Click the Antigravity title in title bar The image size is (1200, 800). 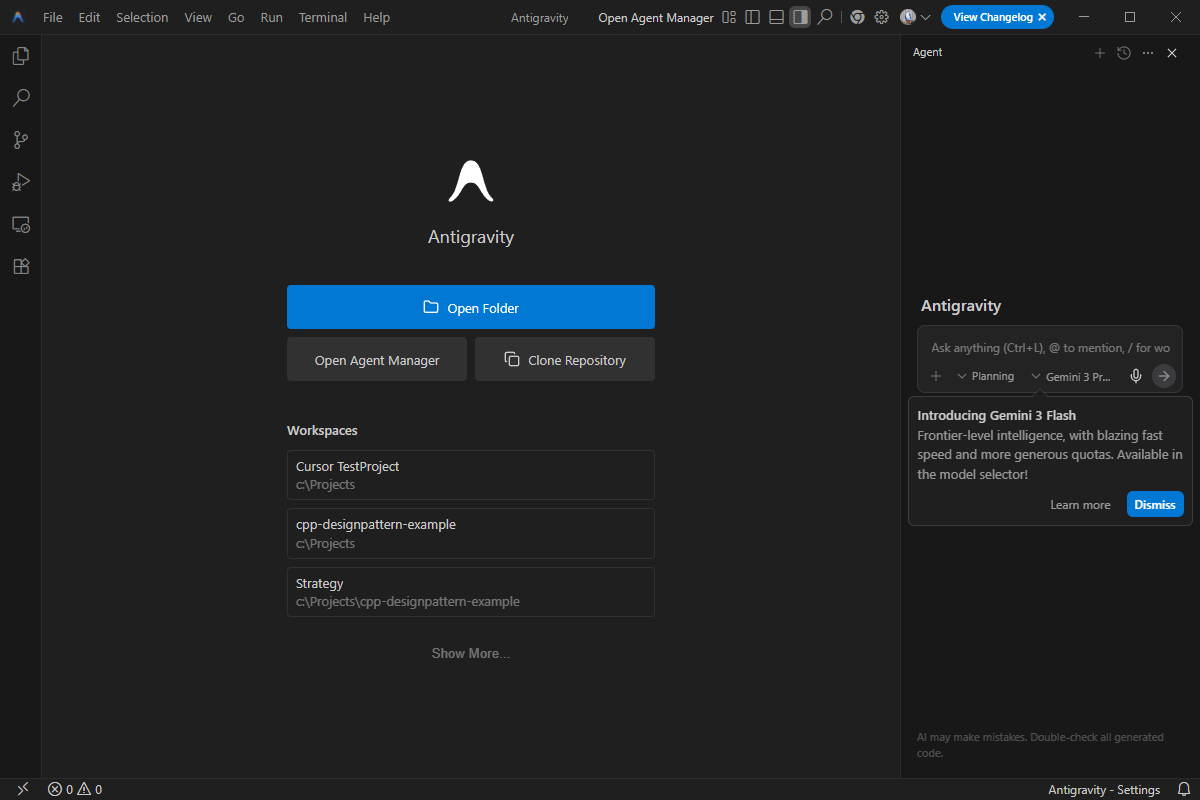point(542,17)
